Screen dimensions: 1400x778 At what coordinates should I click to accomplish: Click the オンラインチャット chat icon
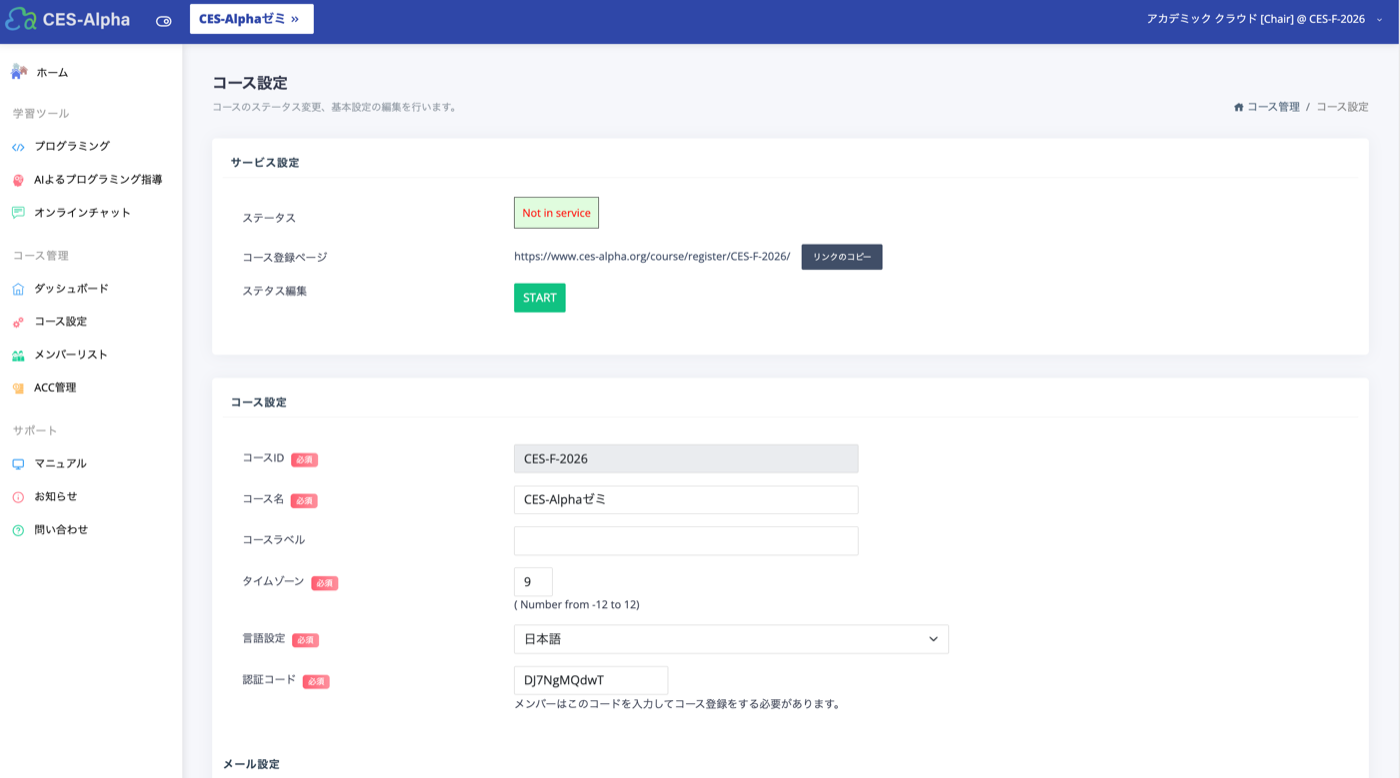point(18,213)
